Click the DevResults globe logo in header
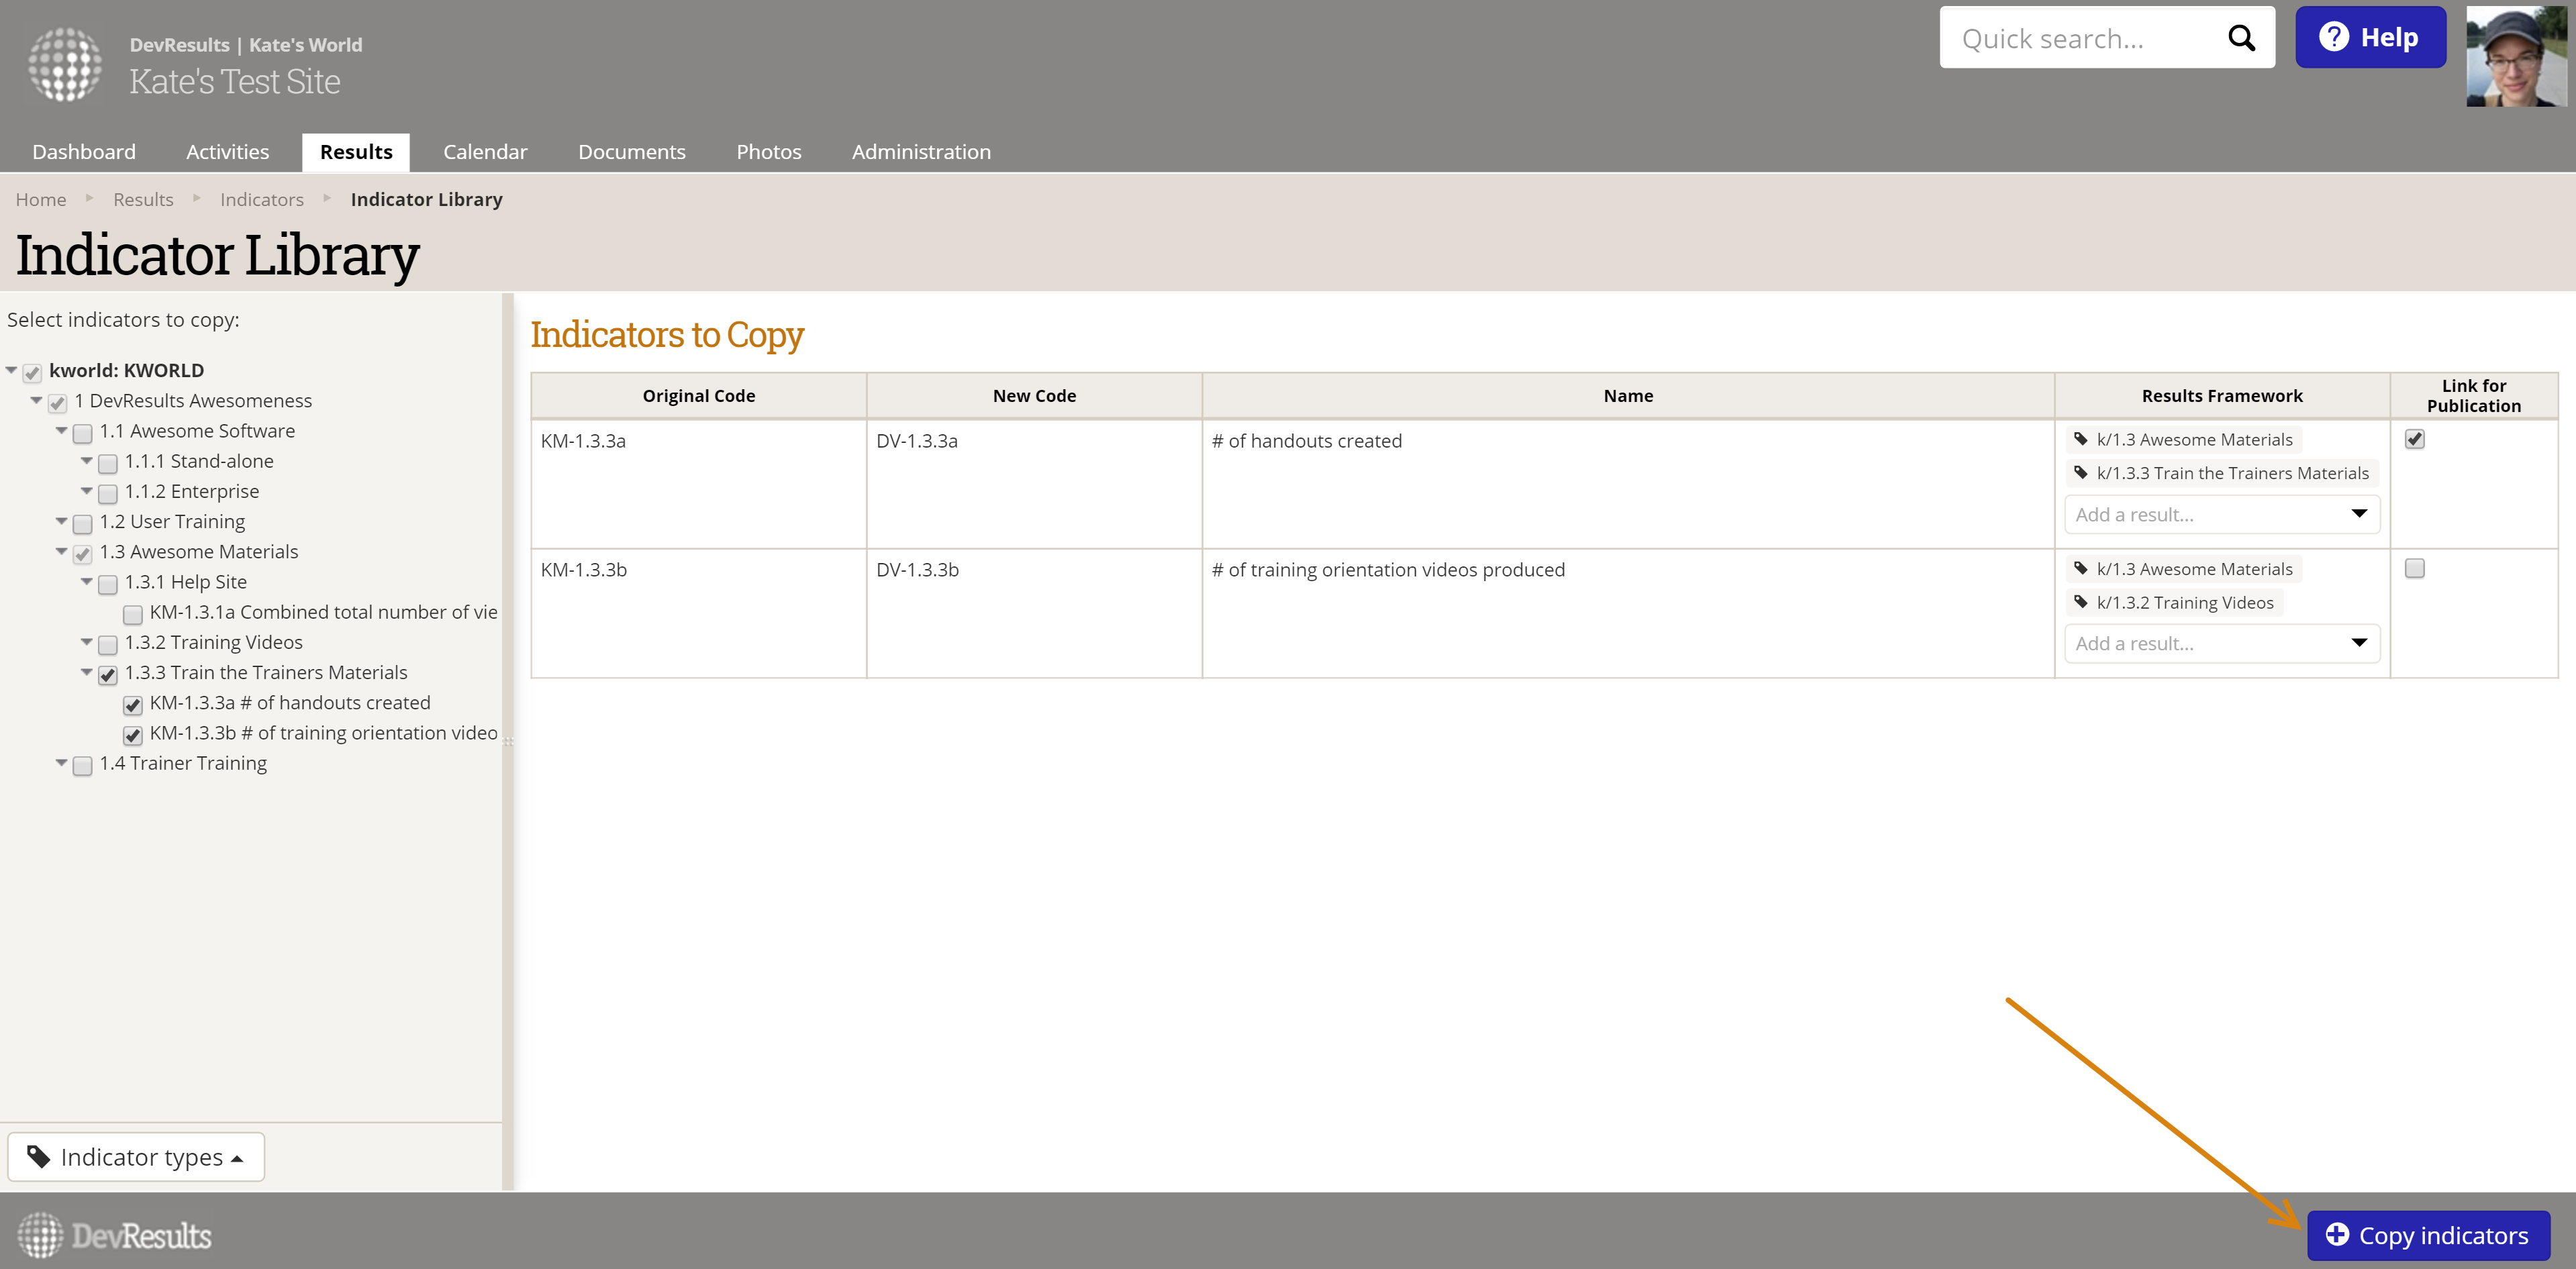2576x1269 pixels. (x=65, y=64)
